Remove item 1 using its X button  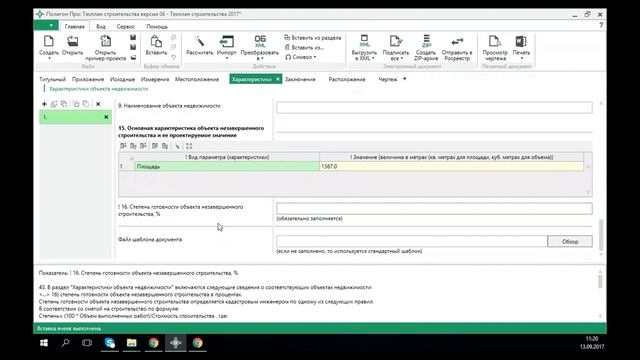(106, 117)
